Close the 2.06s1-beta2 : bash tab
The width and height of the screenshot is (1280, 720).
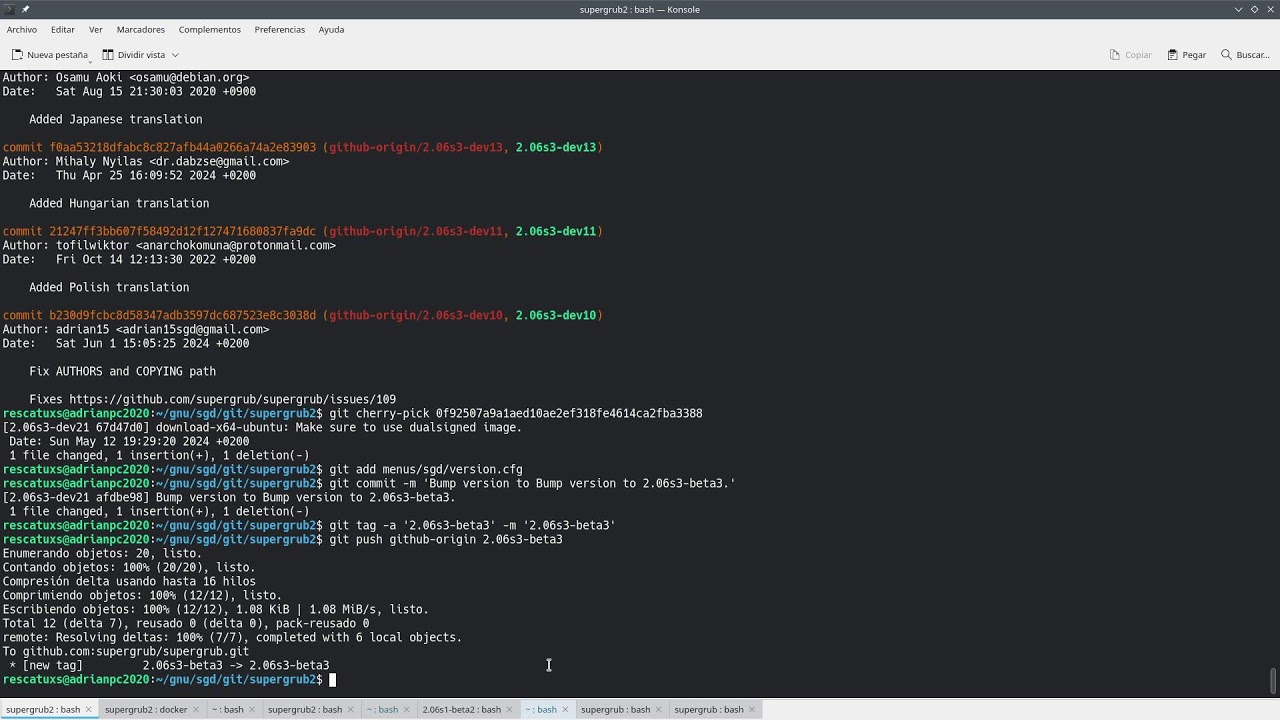(x=510, y=709)
